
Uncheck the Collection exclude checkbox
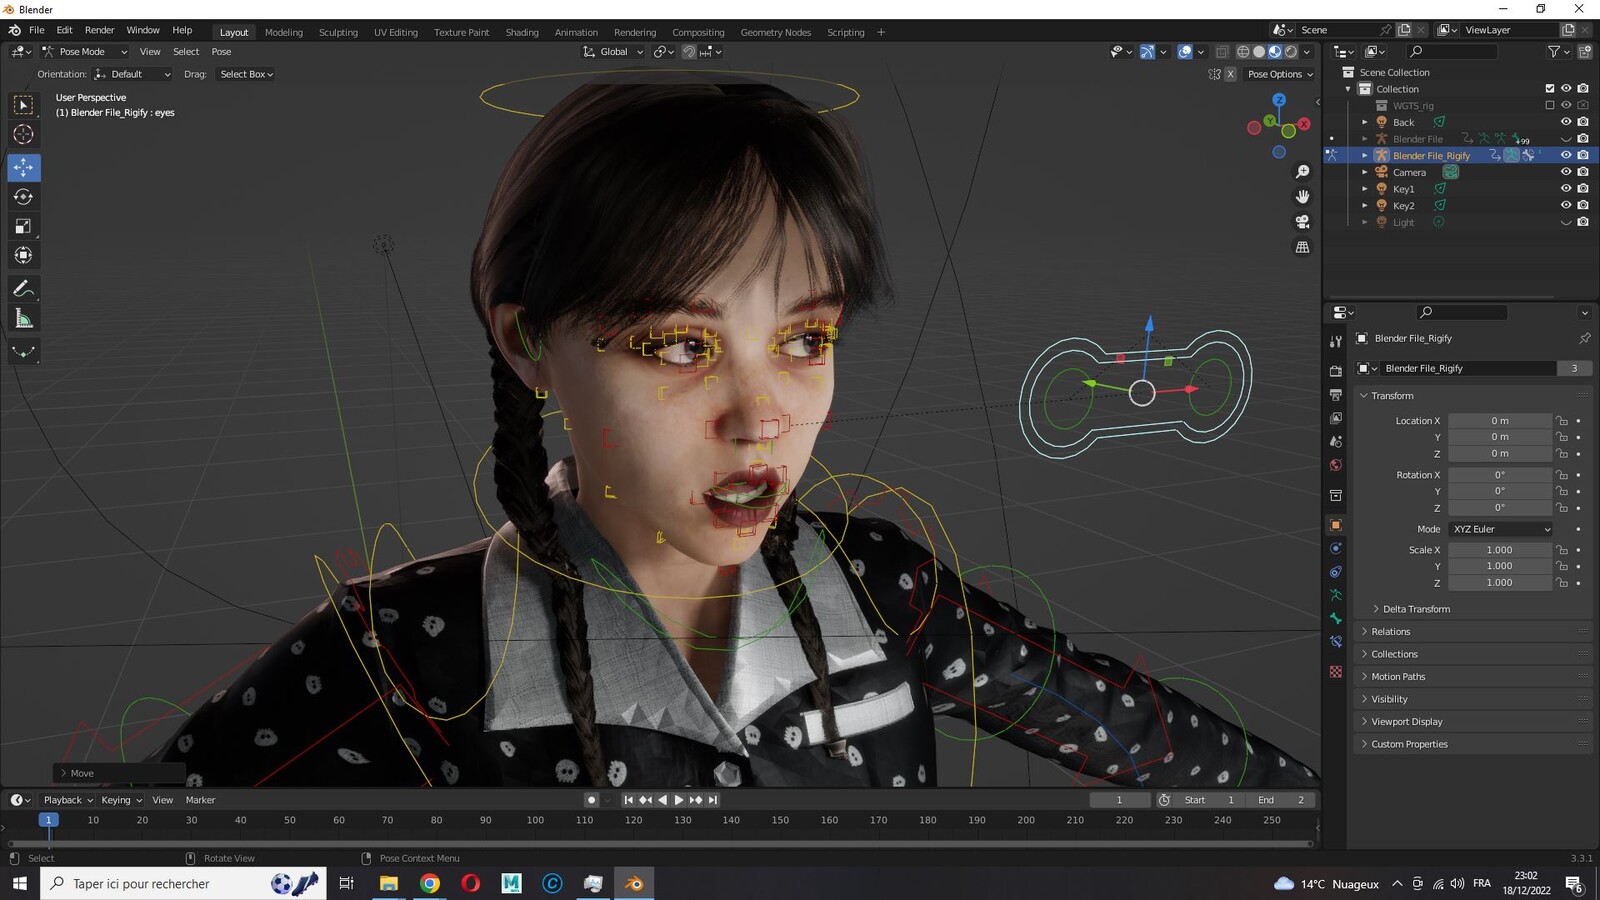tap(1550, 89)
